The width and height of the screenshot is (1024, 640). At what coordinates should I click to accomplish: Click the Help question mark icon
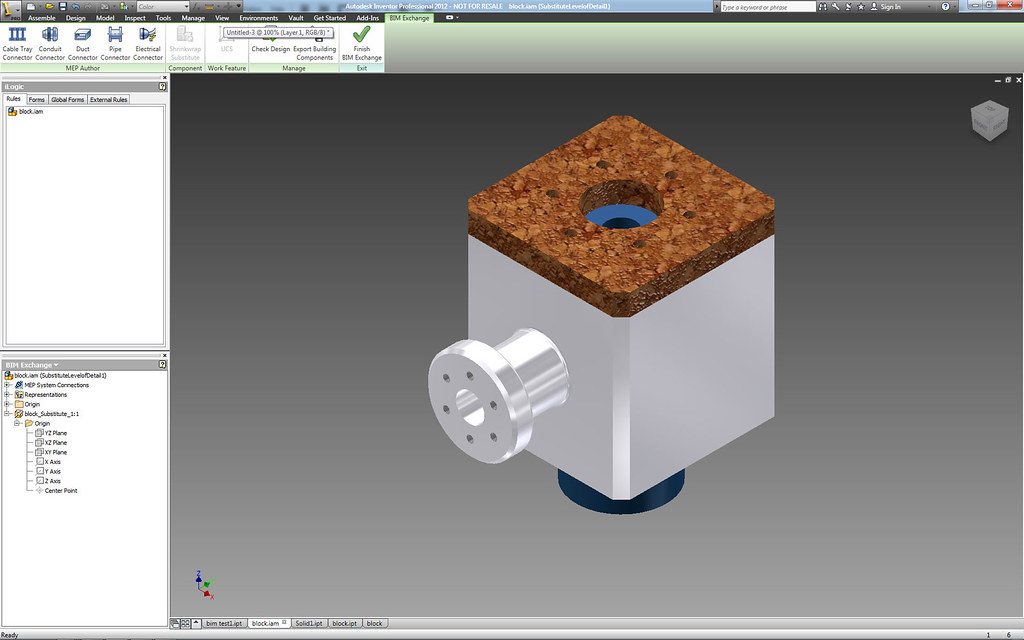[945, 7]
